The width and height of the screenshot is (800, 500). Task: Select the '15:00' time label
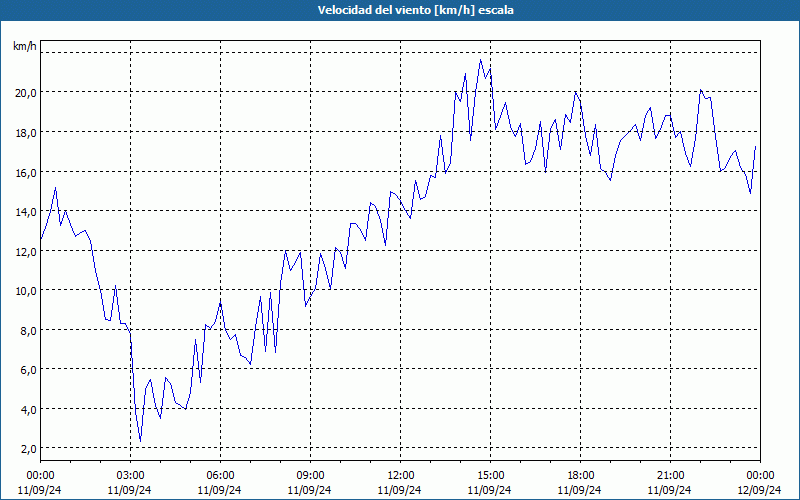(490, 476)
